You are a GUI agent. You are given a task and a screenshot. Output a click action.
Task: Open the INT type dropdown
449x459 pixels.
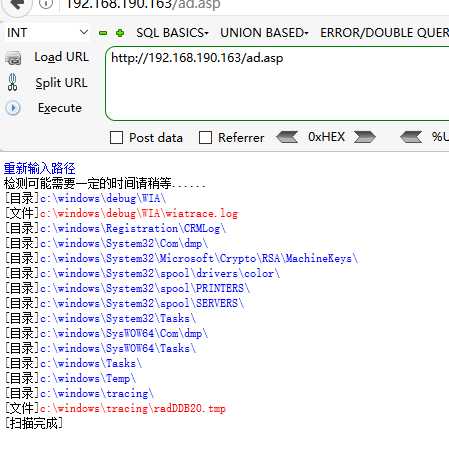[x=47, y=33]
